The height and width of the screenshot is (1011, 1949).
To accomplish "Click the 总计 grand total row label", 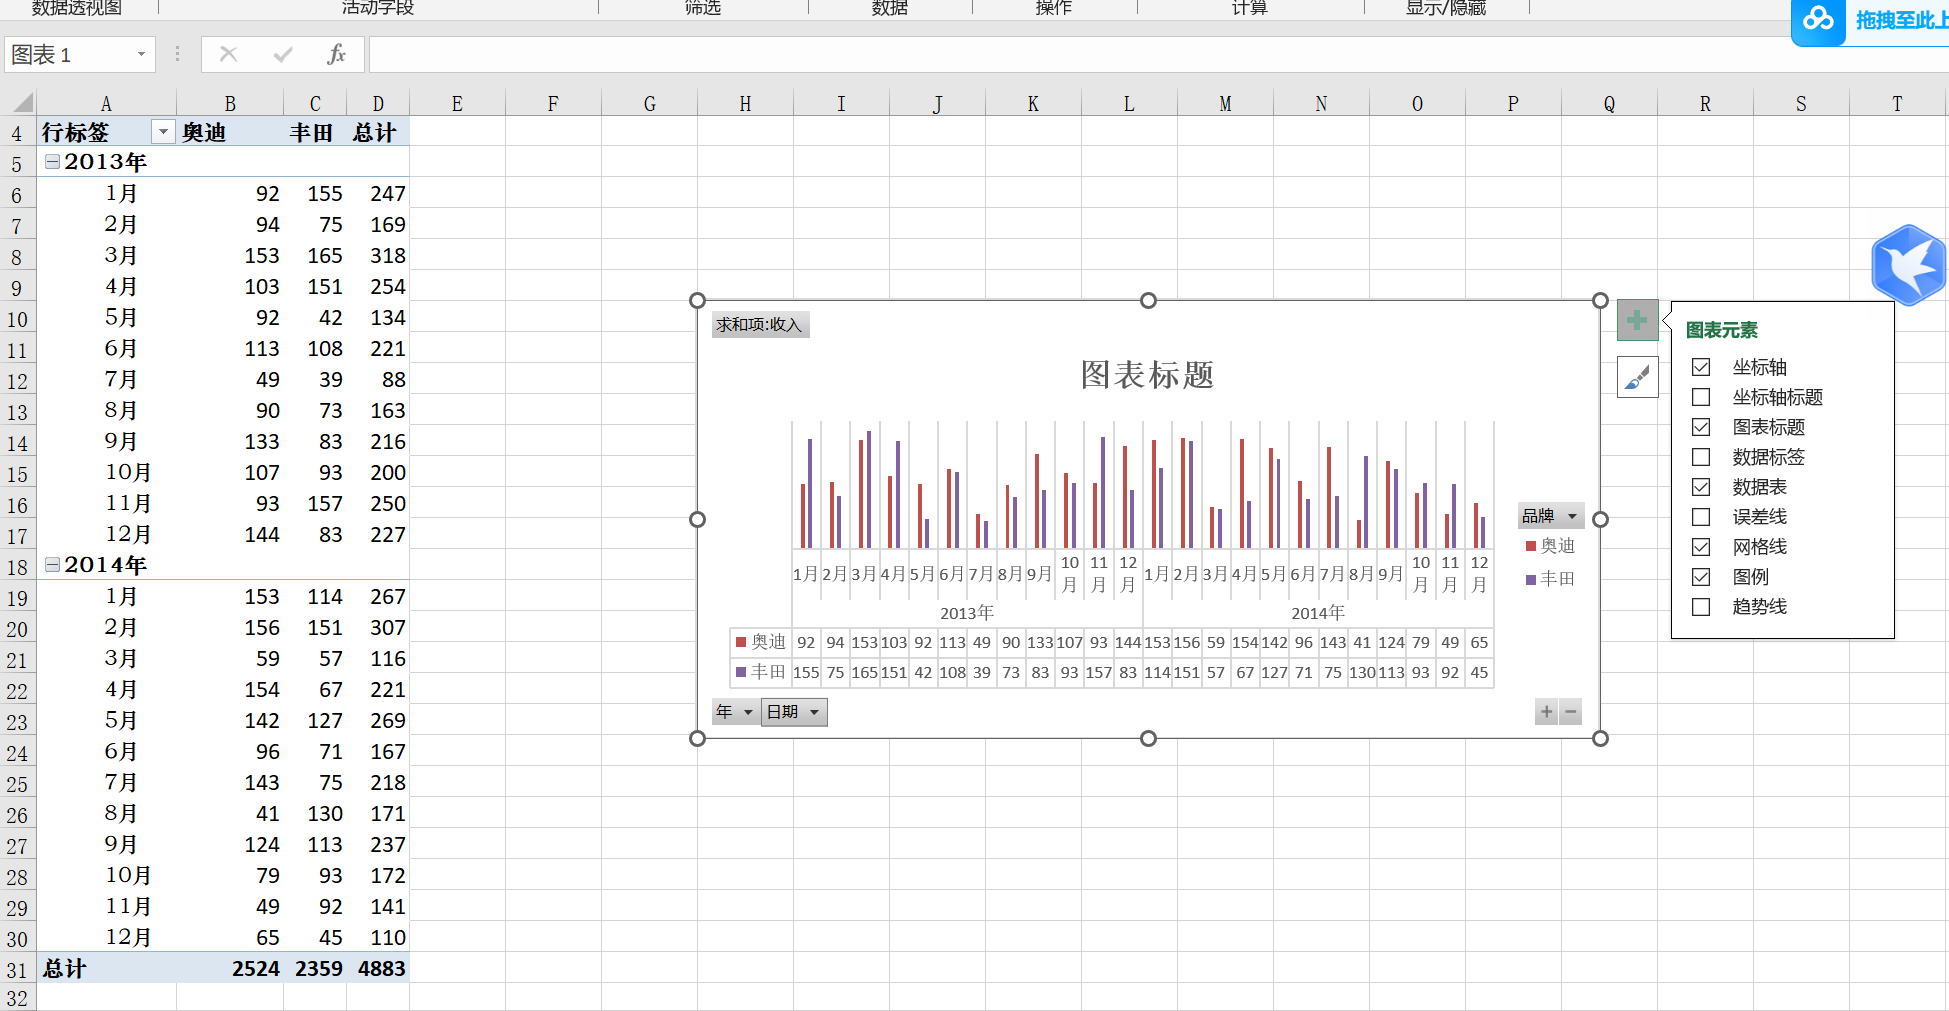I will click(x=64, y=968).
